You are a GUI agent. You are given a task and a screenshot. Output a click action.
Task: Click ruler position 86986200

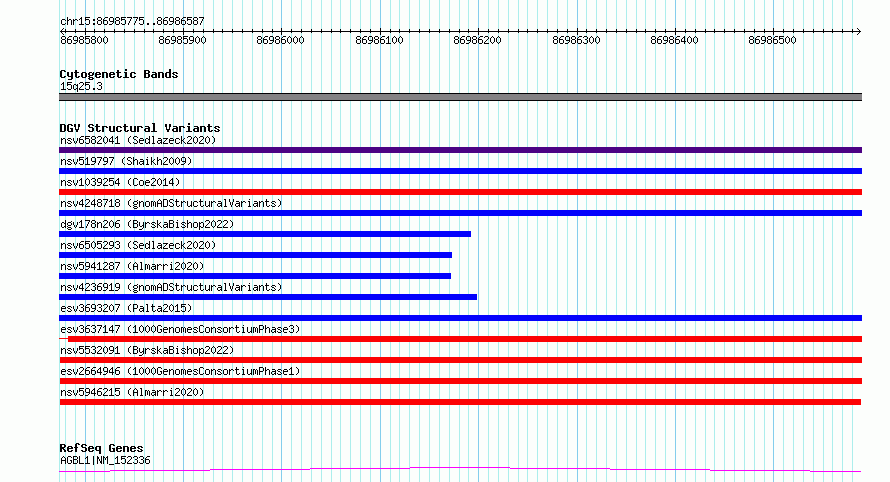[477, 40]
